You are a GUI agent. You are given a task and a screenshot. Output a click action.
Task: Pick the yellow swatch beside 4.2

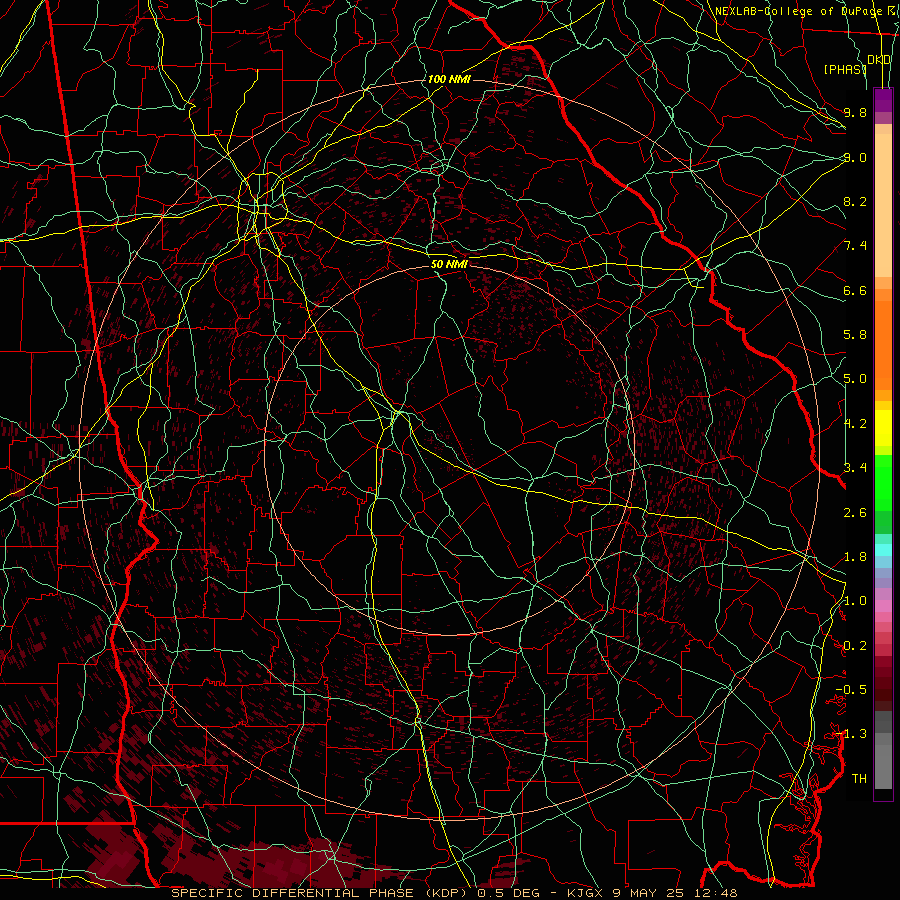coord(883,428)
